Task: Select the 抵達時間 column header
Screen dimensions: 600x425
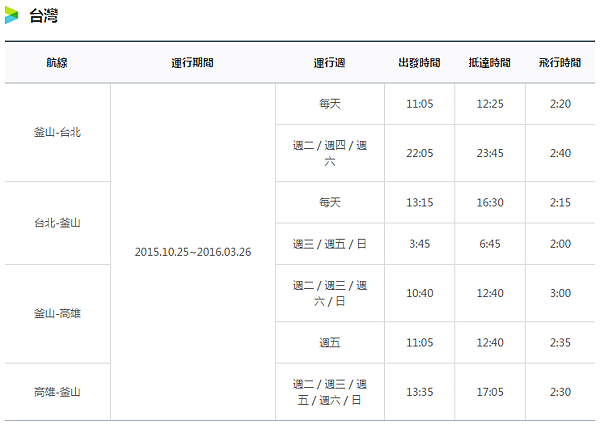Action: click(x=489, y=62)
